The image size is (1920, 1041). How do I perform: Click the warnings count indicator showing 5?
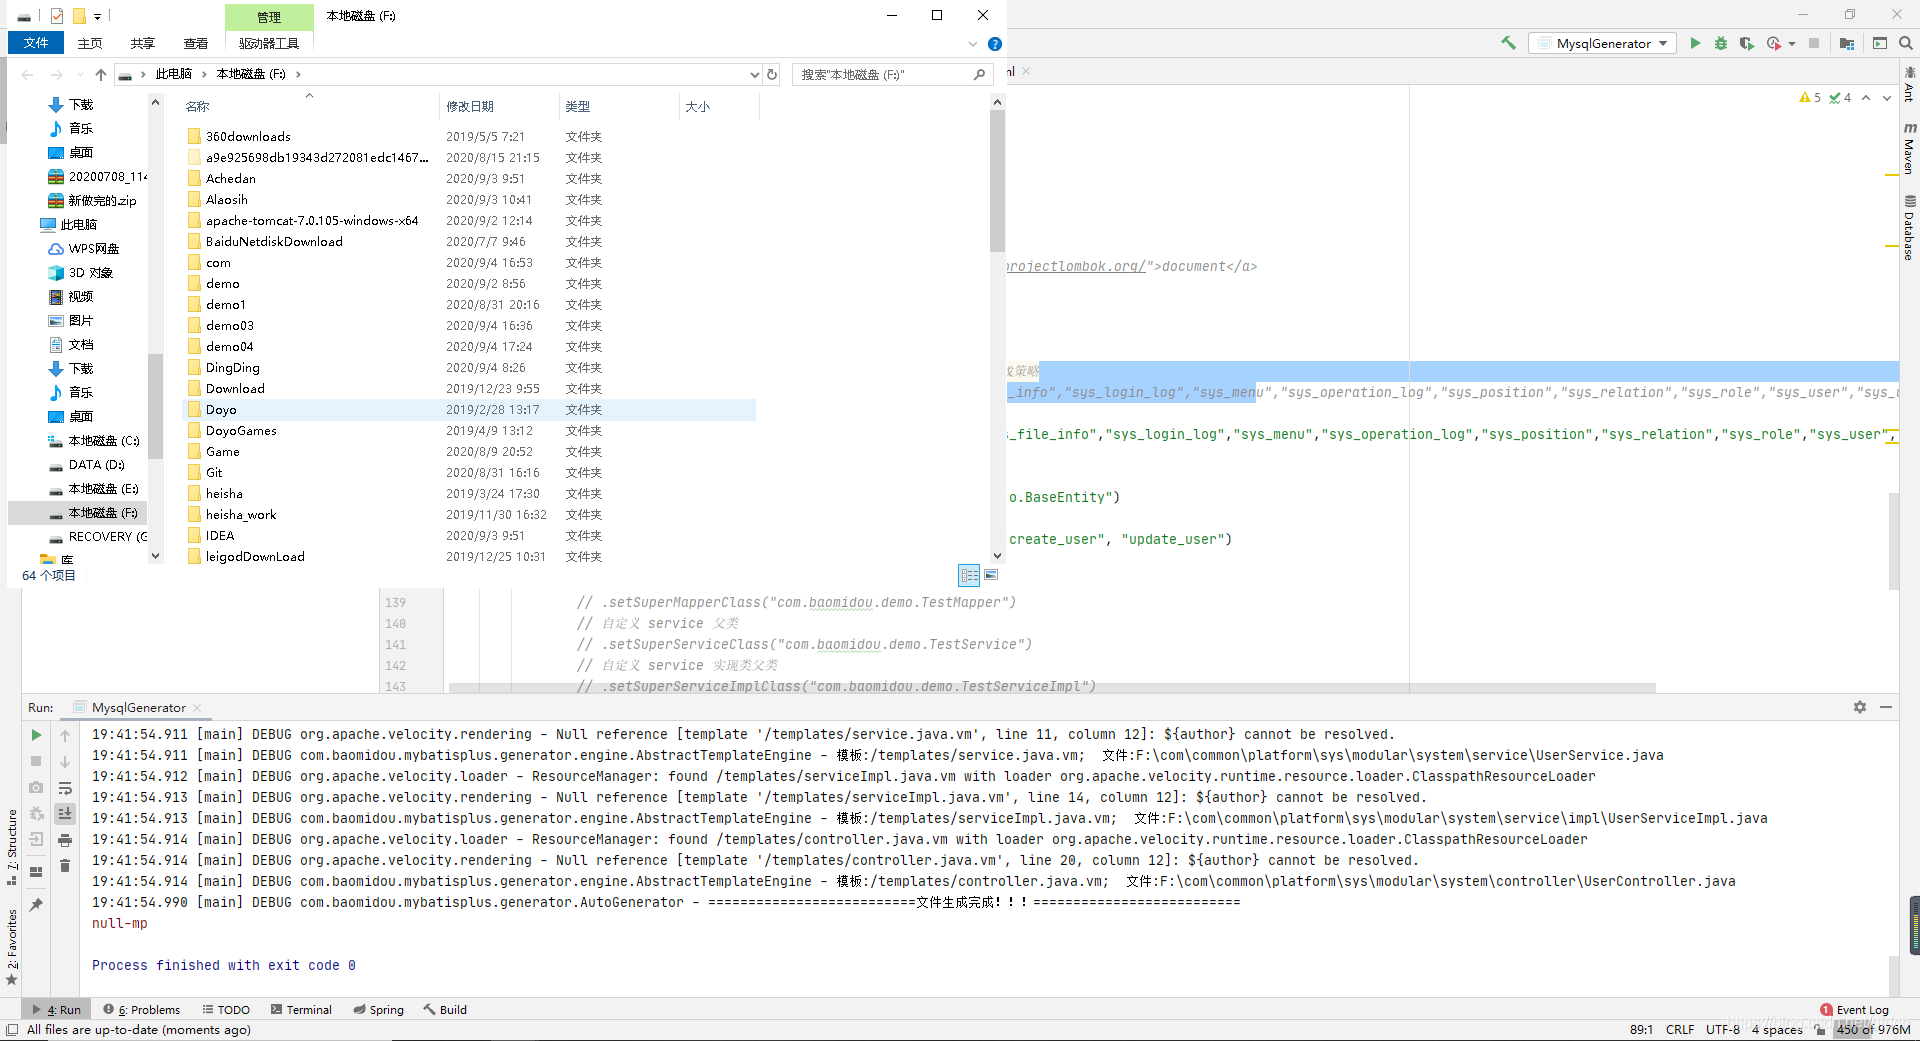(1810, 98)
